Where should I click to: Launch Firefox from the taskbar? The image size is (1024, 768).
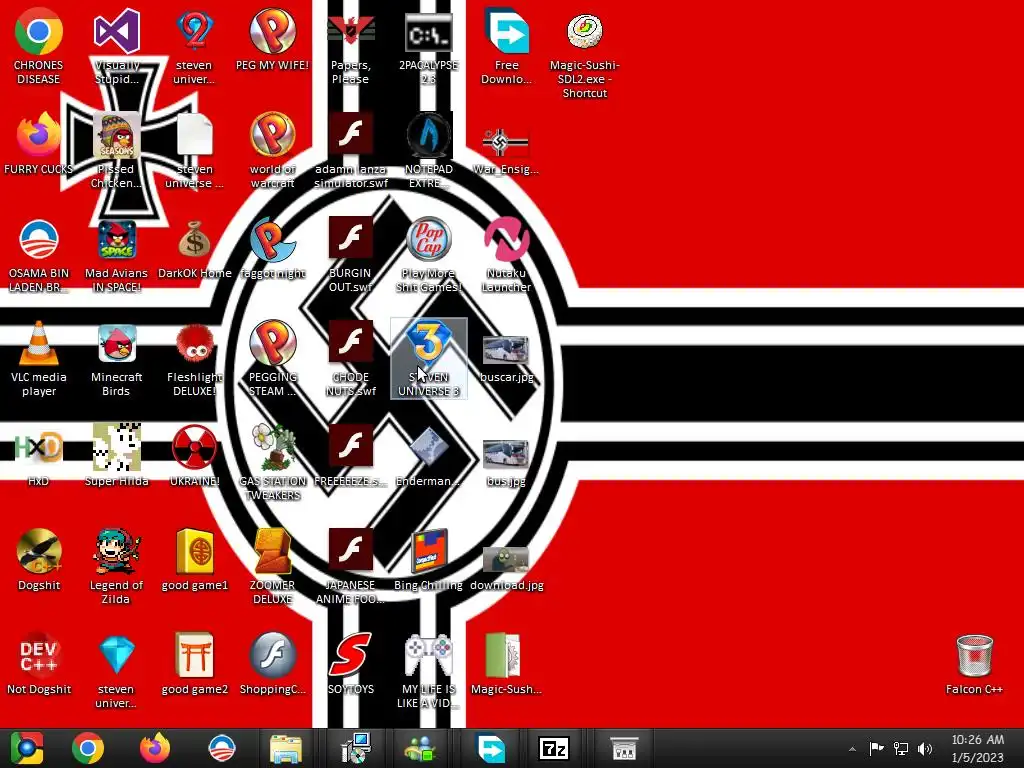click(x=155, y=748)
